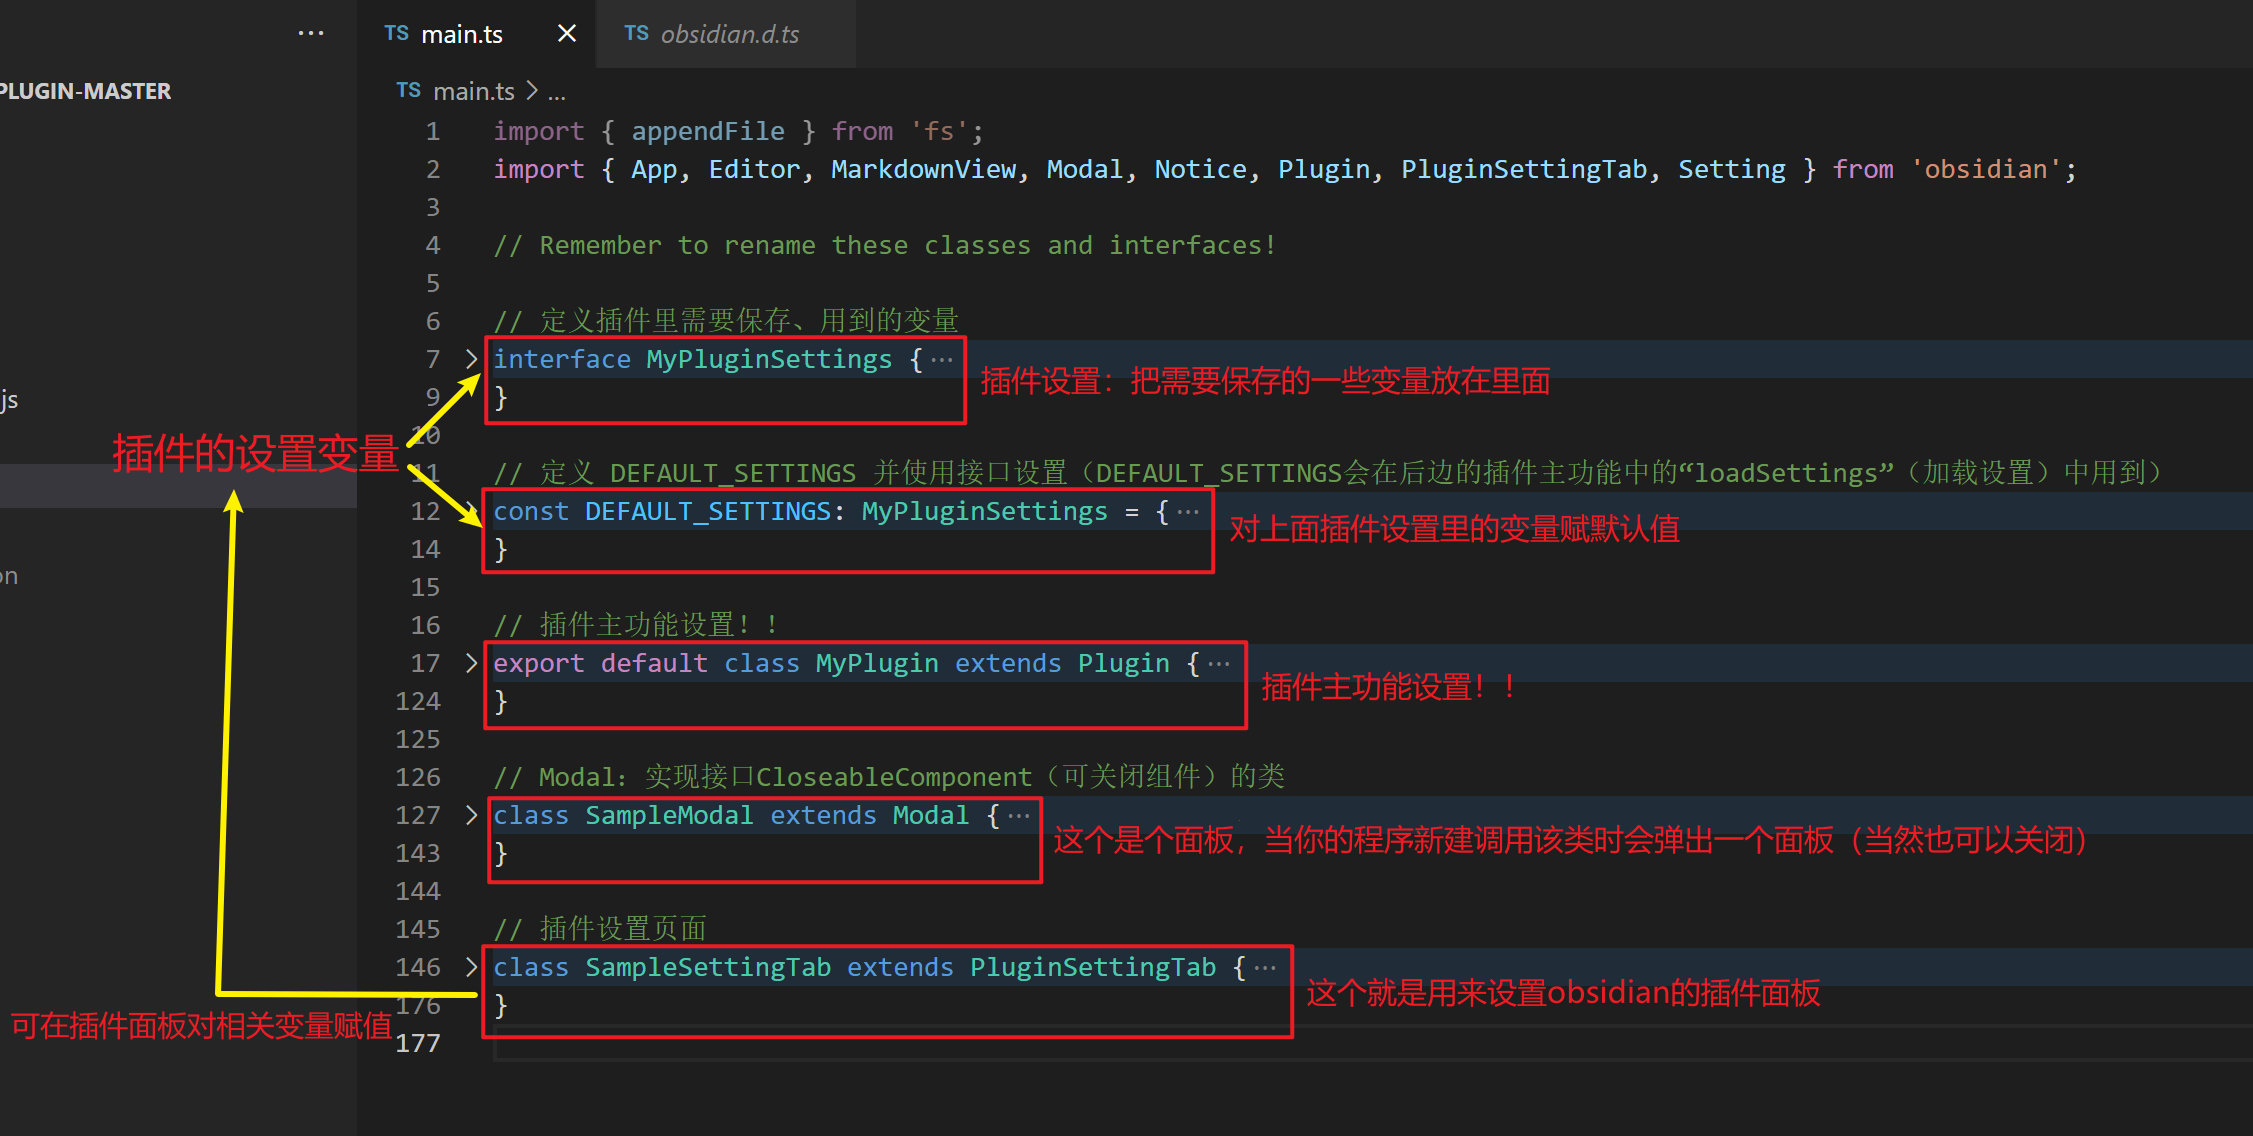Expand SampleModal class fold chevron
Image resolution: width=2253 pixels, height=1136 pixels.
click(471, 815)
